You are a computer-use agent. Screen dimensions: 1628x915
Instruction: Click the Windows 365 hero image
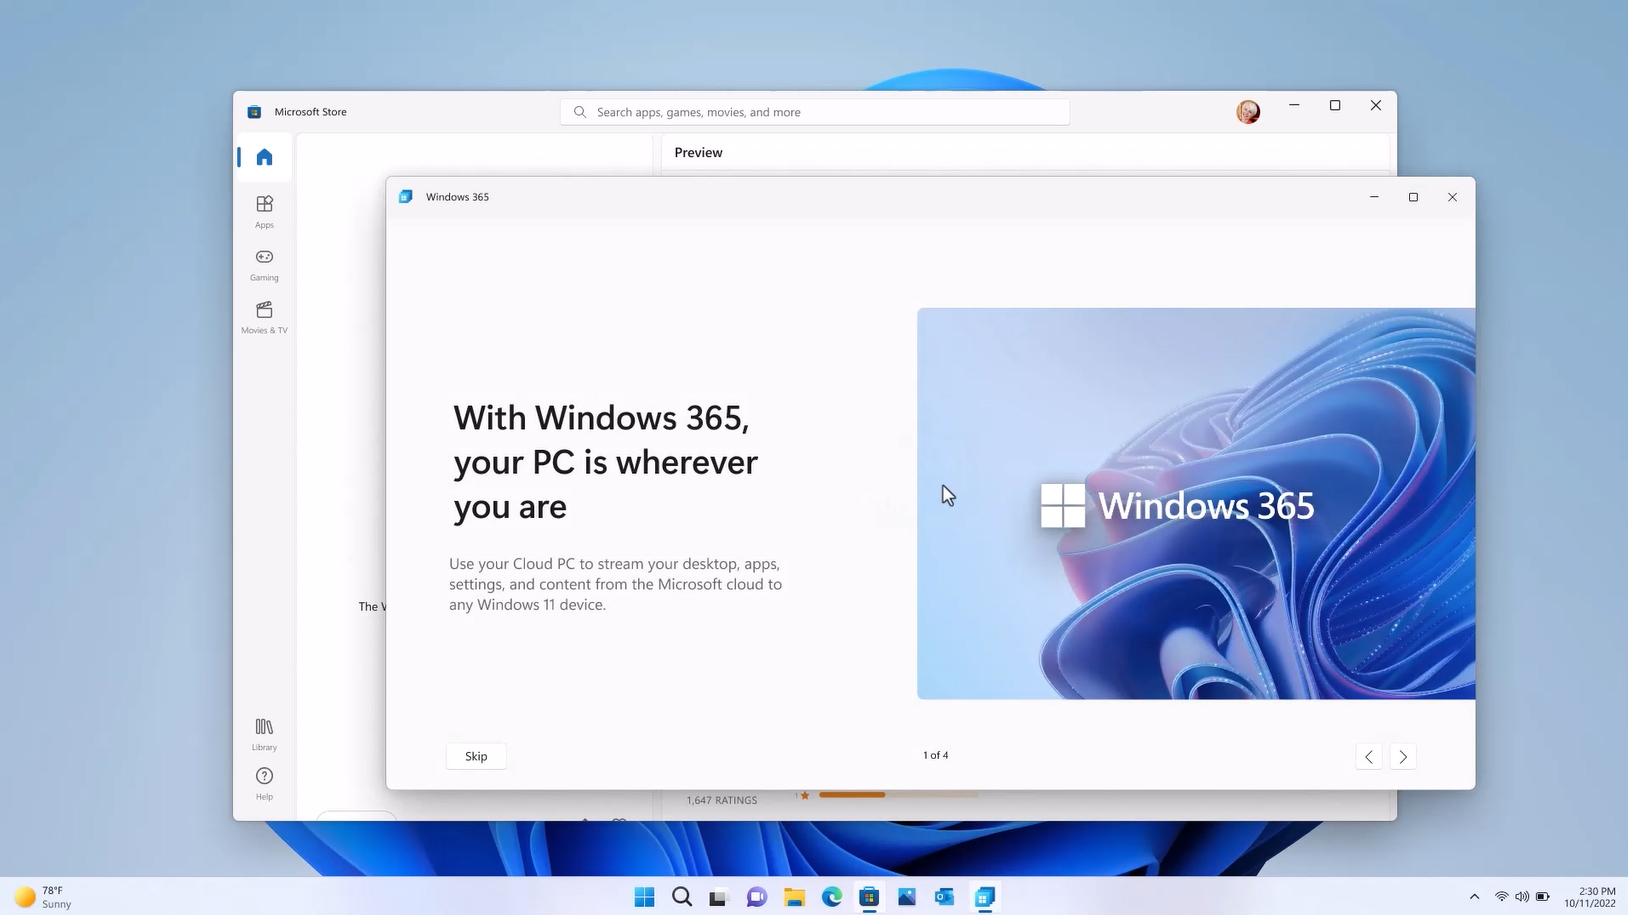click(x=1196, y=503)
